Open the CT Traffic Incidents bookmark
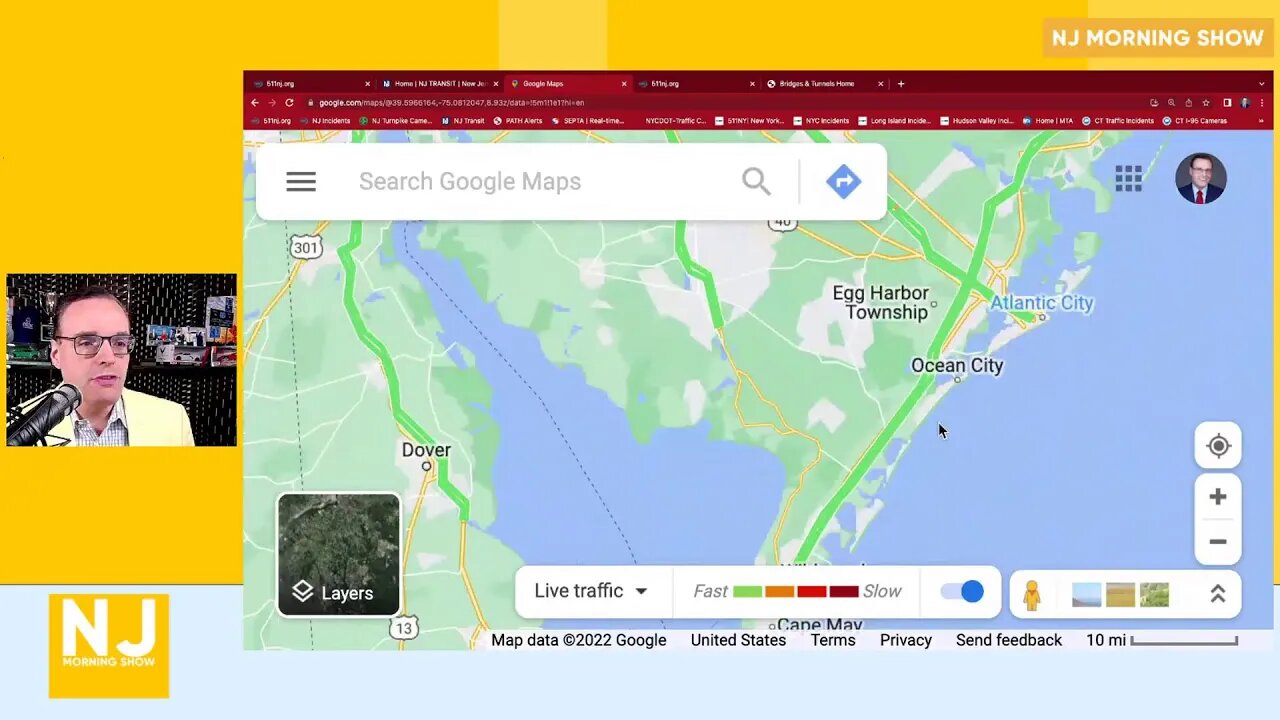Image resolution: width=1280 pixels, height=720 pixels. click(1118, 121)
